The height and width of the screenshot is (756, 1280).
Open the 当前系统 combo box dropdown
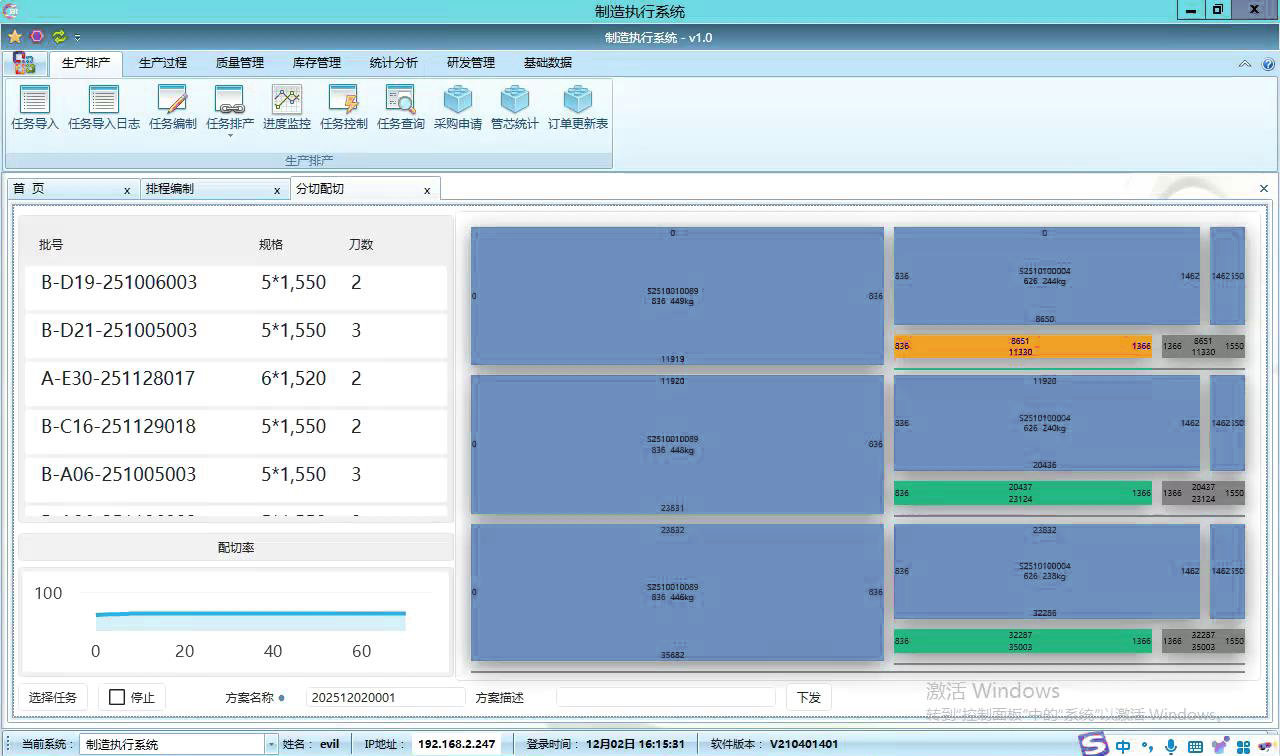(x=271, y=744)
